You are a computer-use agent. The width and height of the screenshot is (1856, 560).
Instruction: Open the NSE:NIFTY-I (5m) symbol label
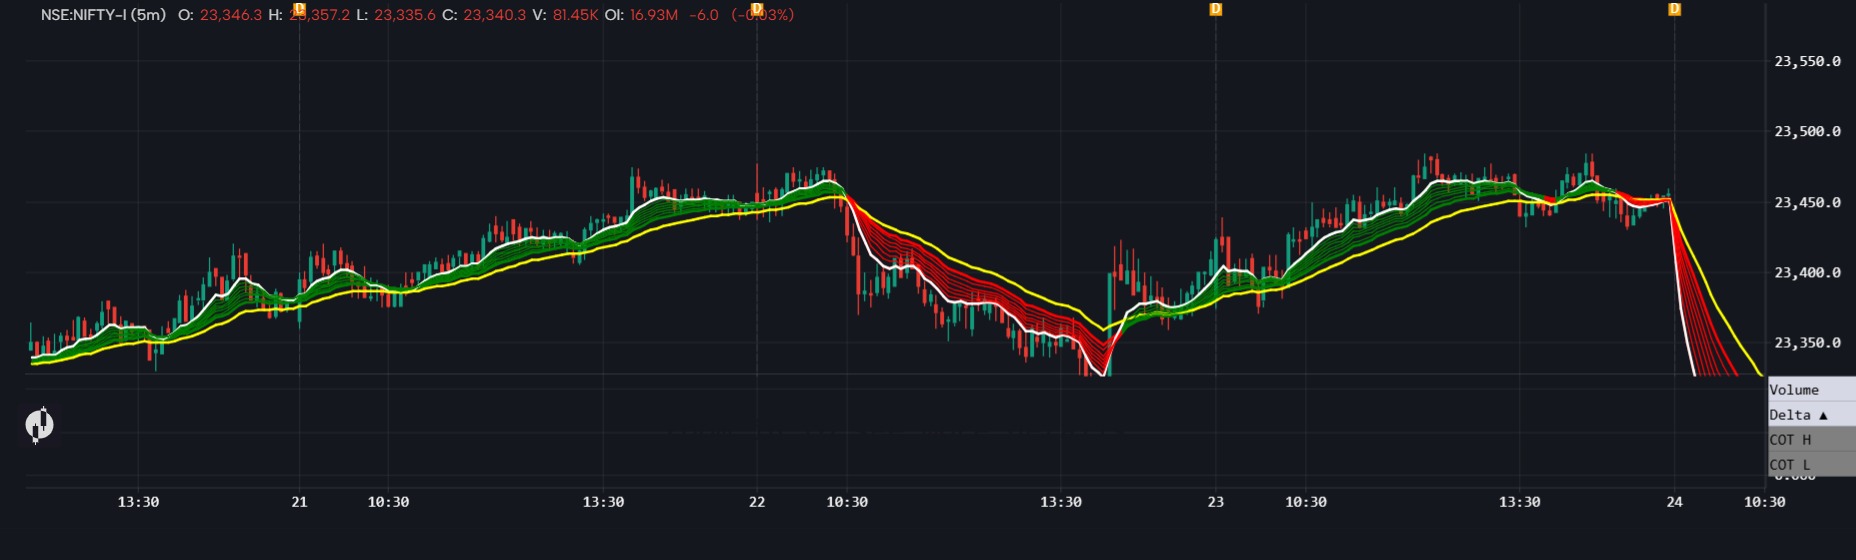pyautogui.click(x=103, y=15)
